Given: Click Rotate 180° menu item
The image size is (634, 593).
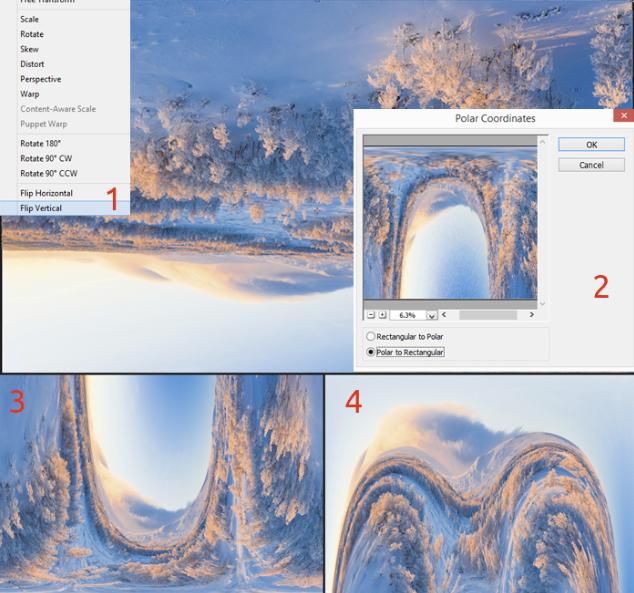Looking at the screenshot, I should (40, 143).
